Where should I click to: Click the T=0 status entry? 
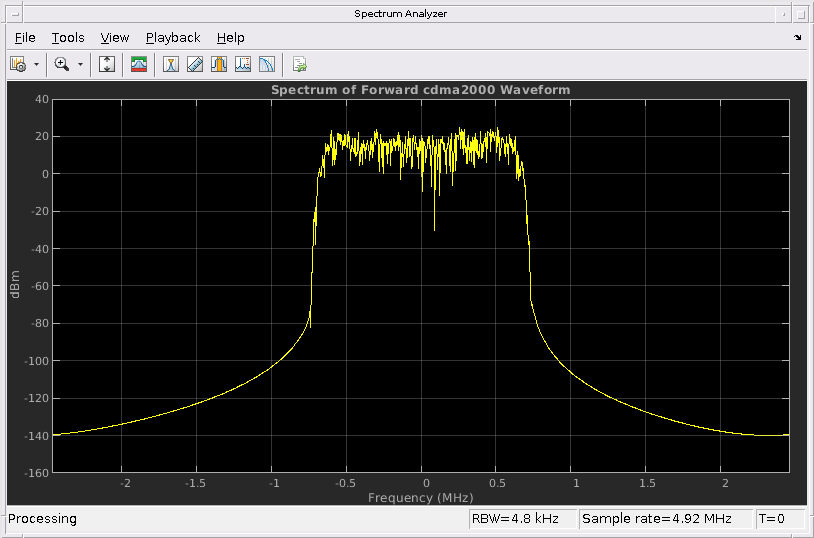pos(780,518)
